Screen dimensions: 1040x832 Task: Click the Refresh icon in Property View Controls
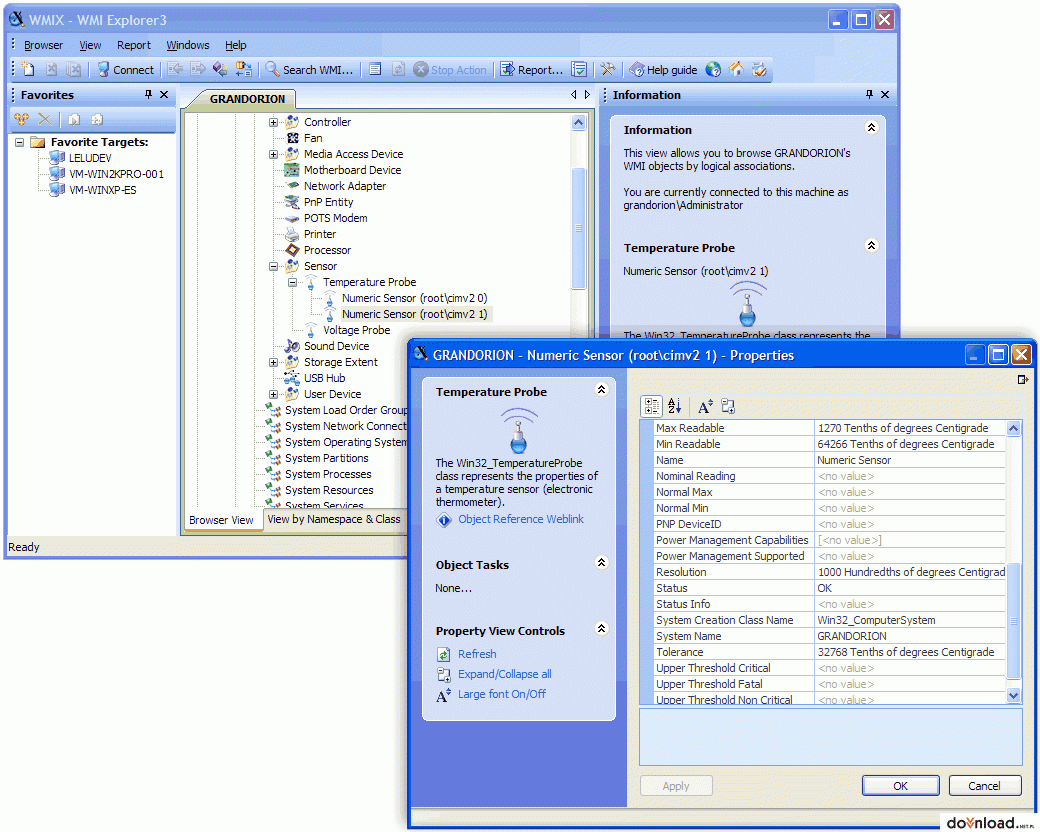tap(444, 655)
